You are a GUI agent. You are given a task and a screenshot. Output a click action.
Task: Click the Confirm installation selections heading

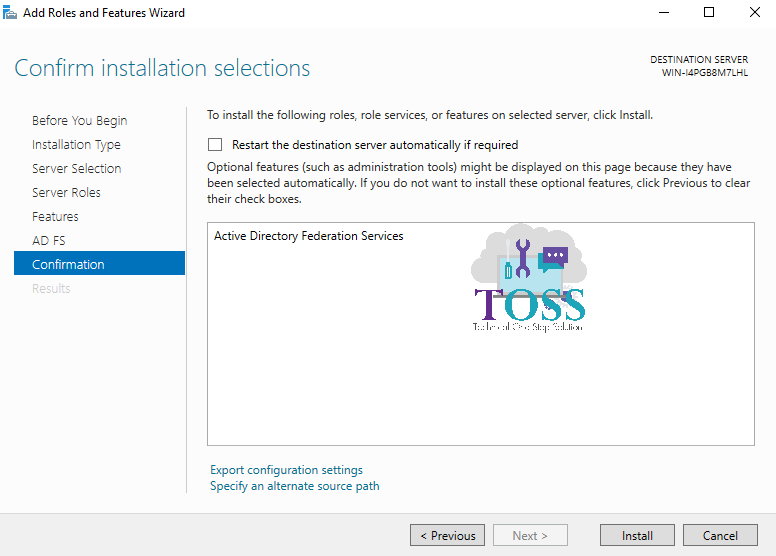(162, 68)
